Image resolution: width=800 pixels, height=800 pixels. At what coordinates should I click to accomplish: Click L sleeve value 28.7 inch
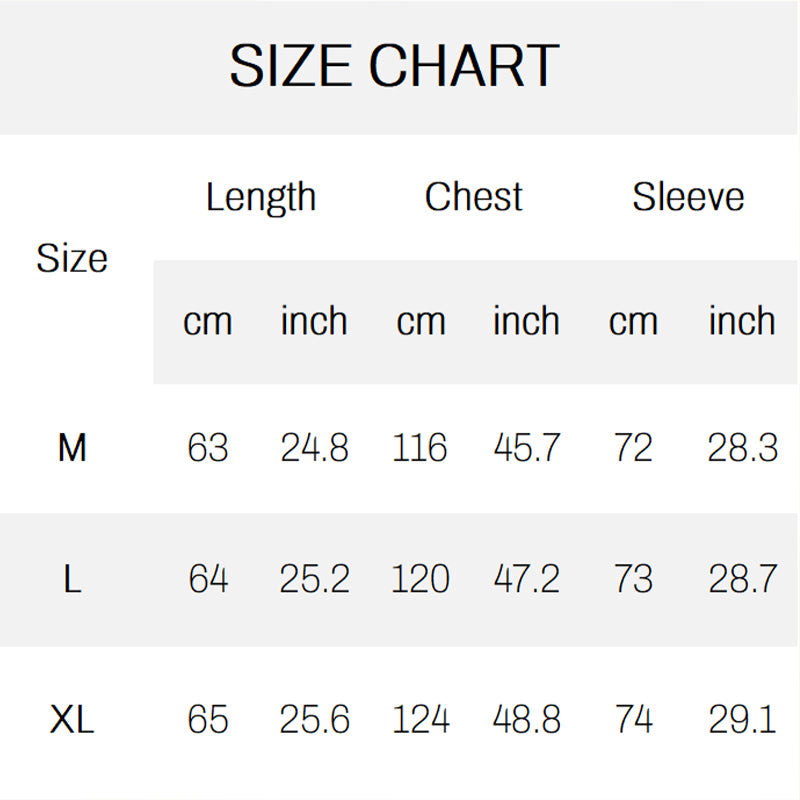click(742, 579)
